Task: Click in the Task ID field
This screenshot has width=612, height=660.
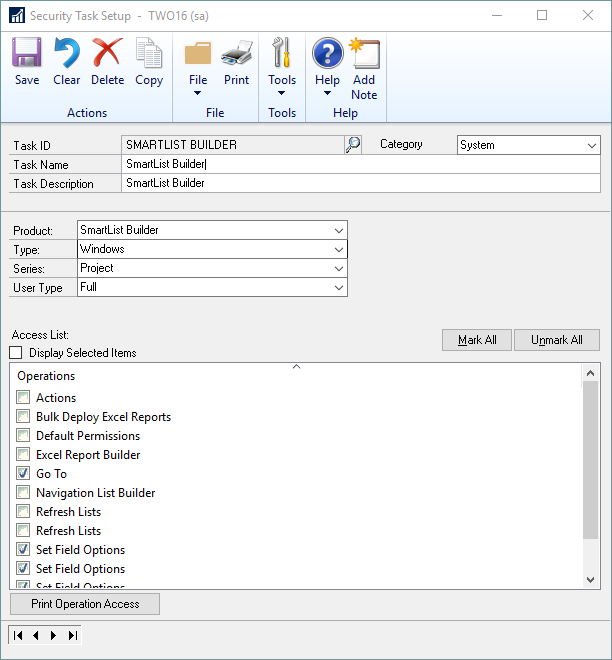Action: [233, 145]
